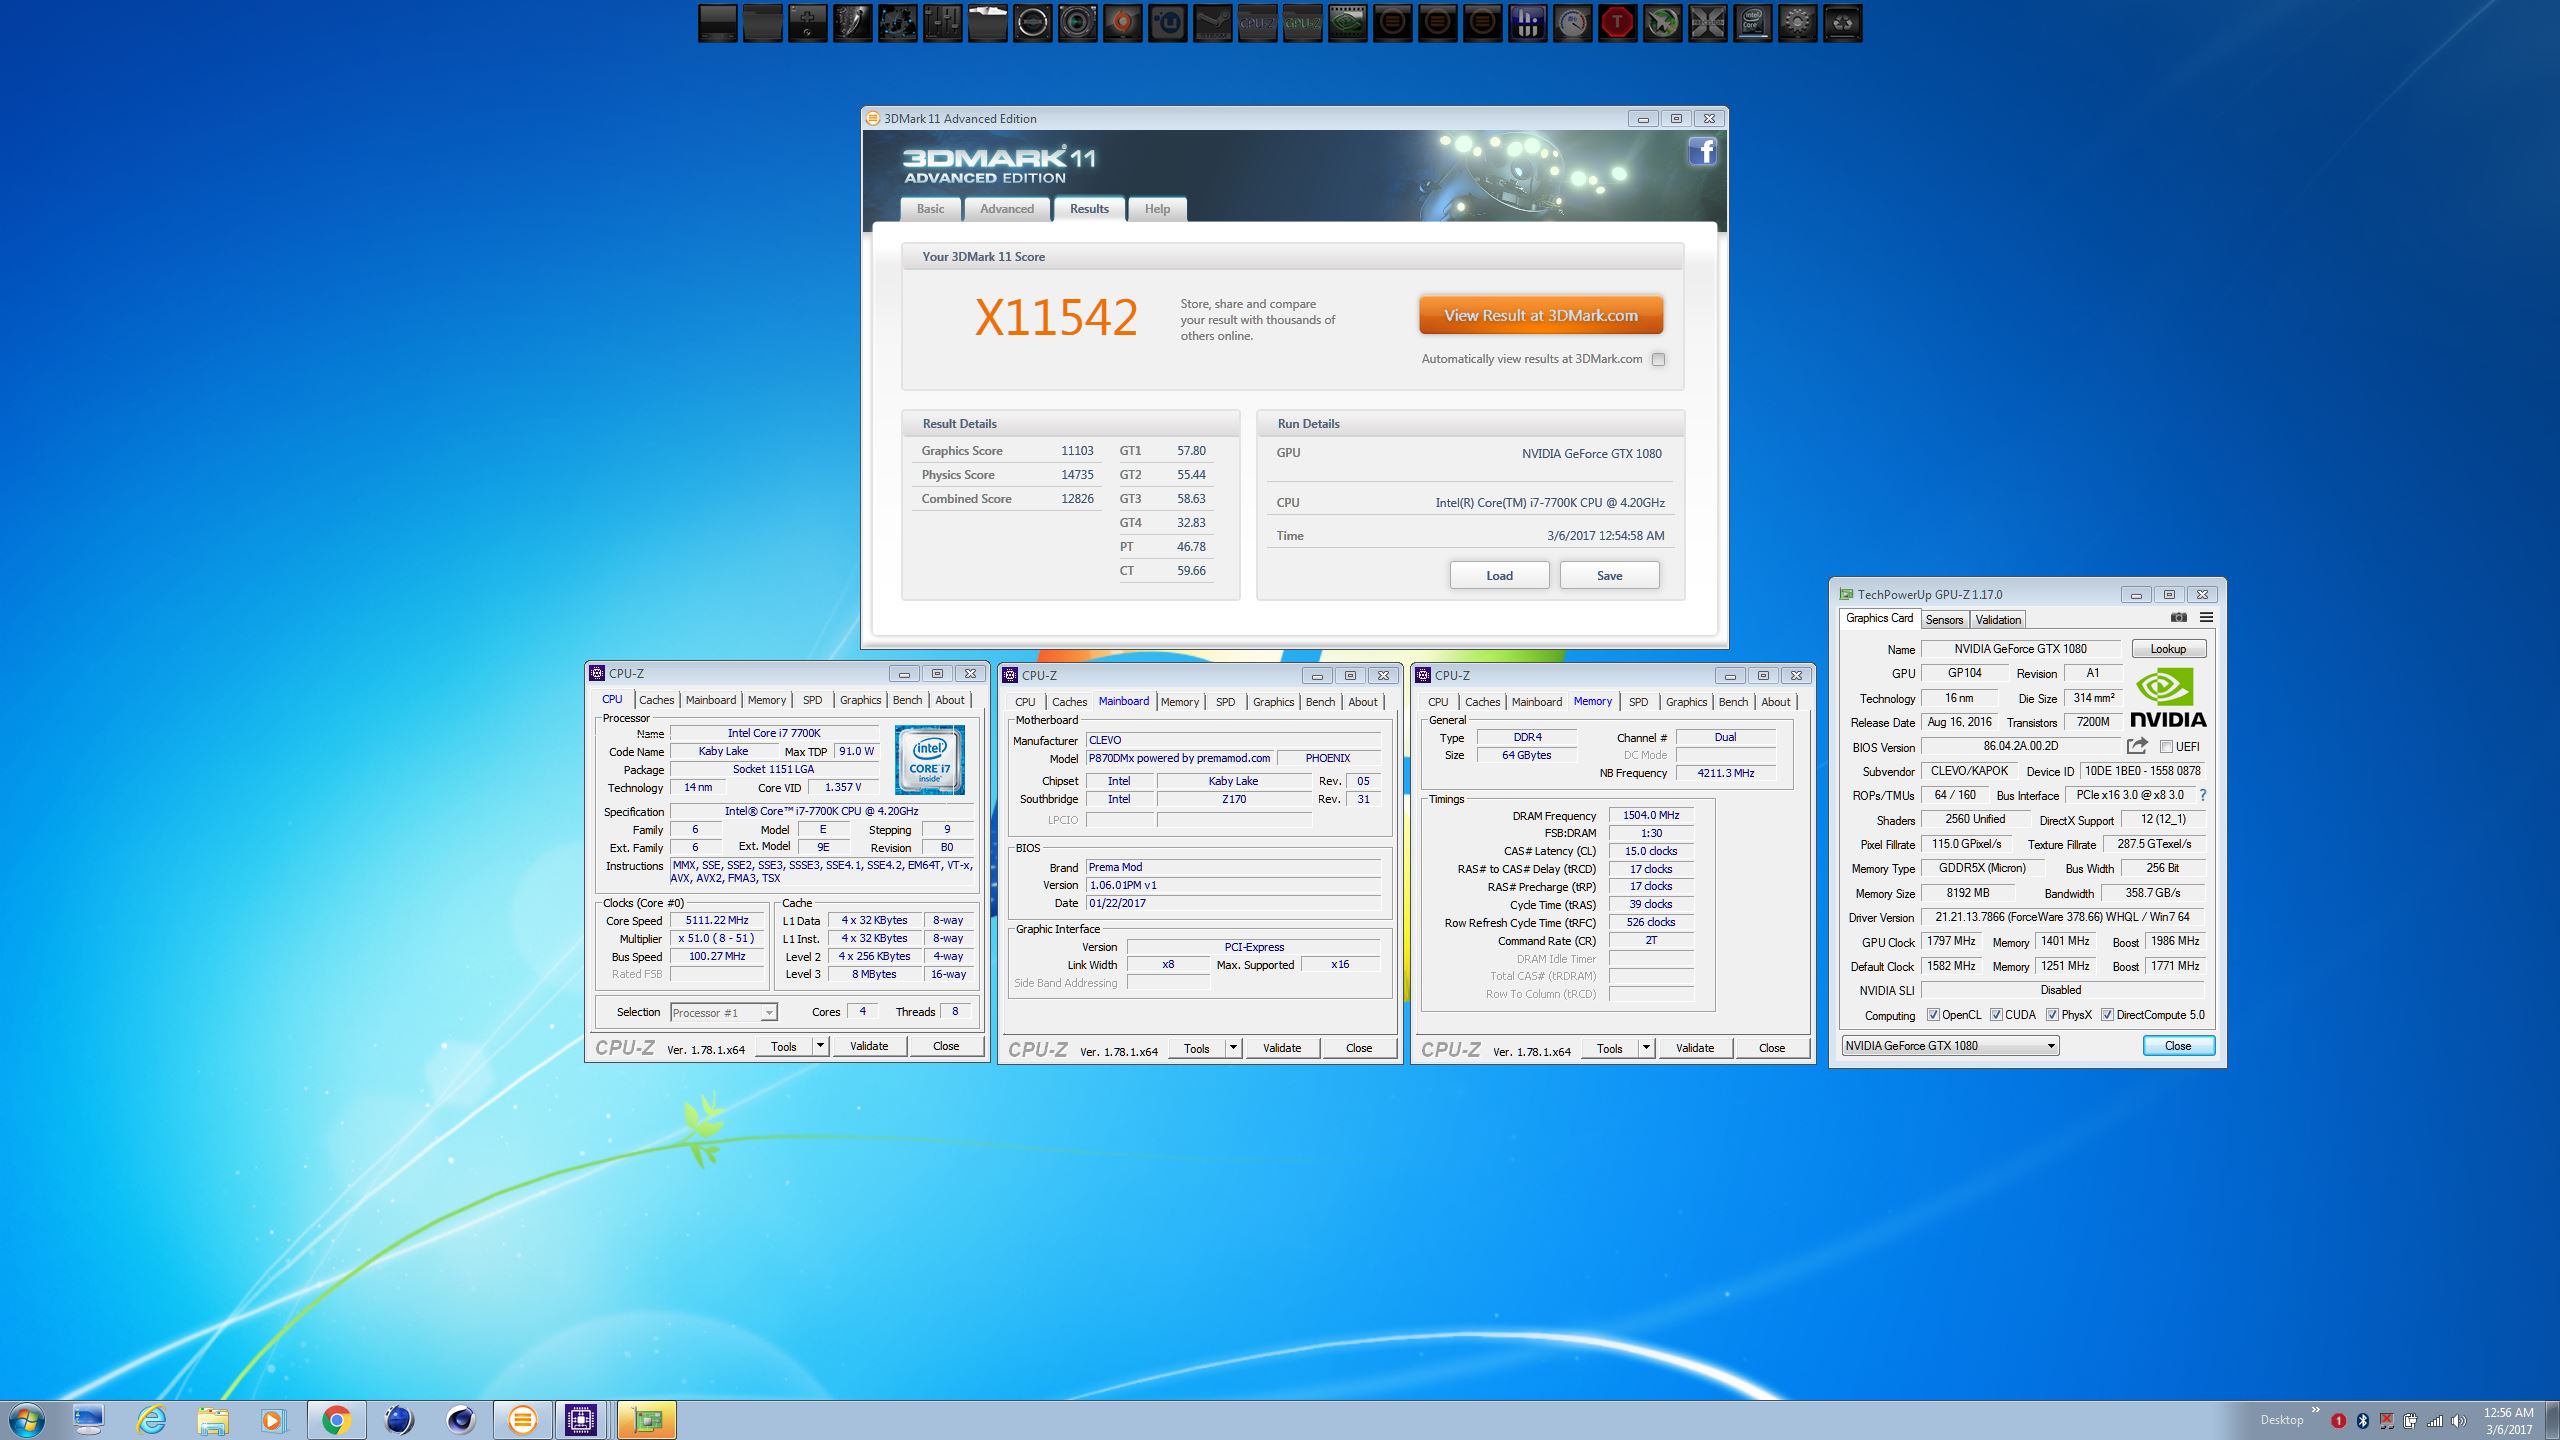Click the BIOS export share icon
The height and width of the screenshot is (1440, 2560).
(2137, 746)
